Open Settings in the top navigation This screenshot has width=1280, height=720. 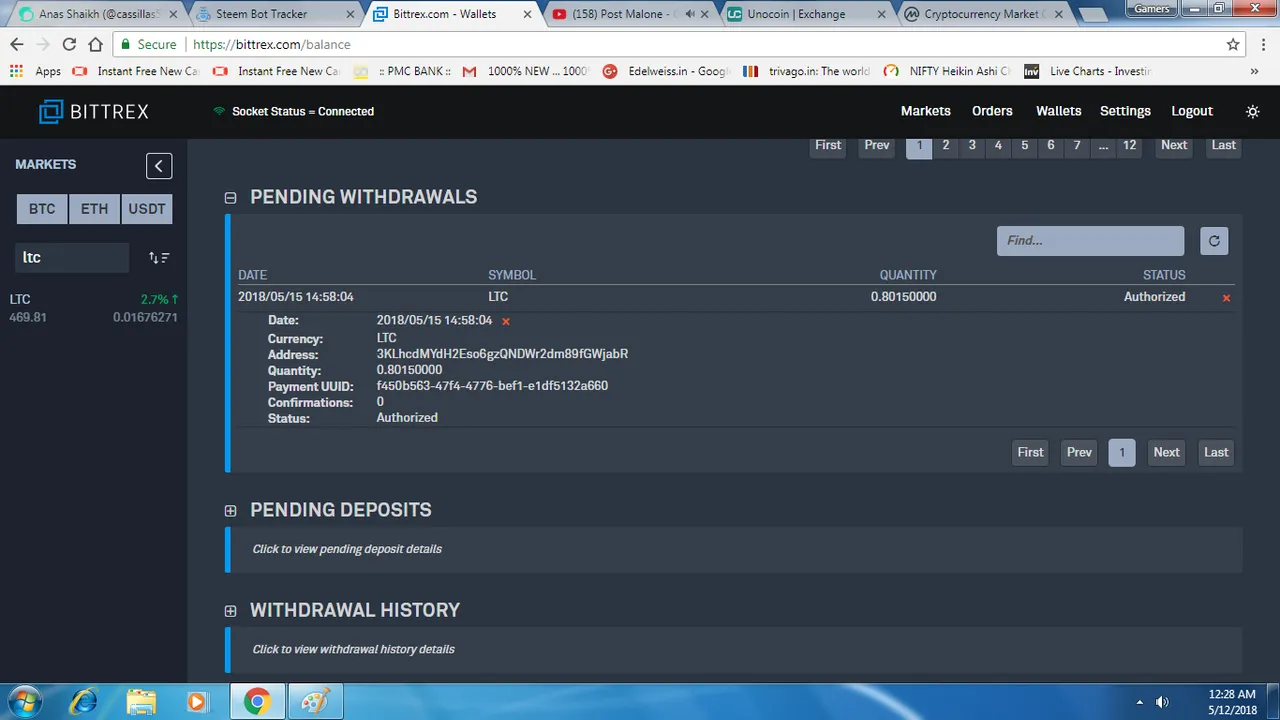pos(1125,111)
